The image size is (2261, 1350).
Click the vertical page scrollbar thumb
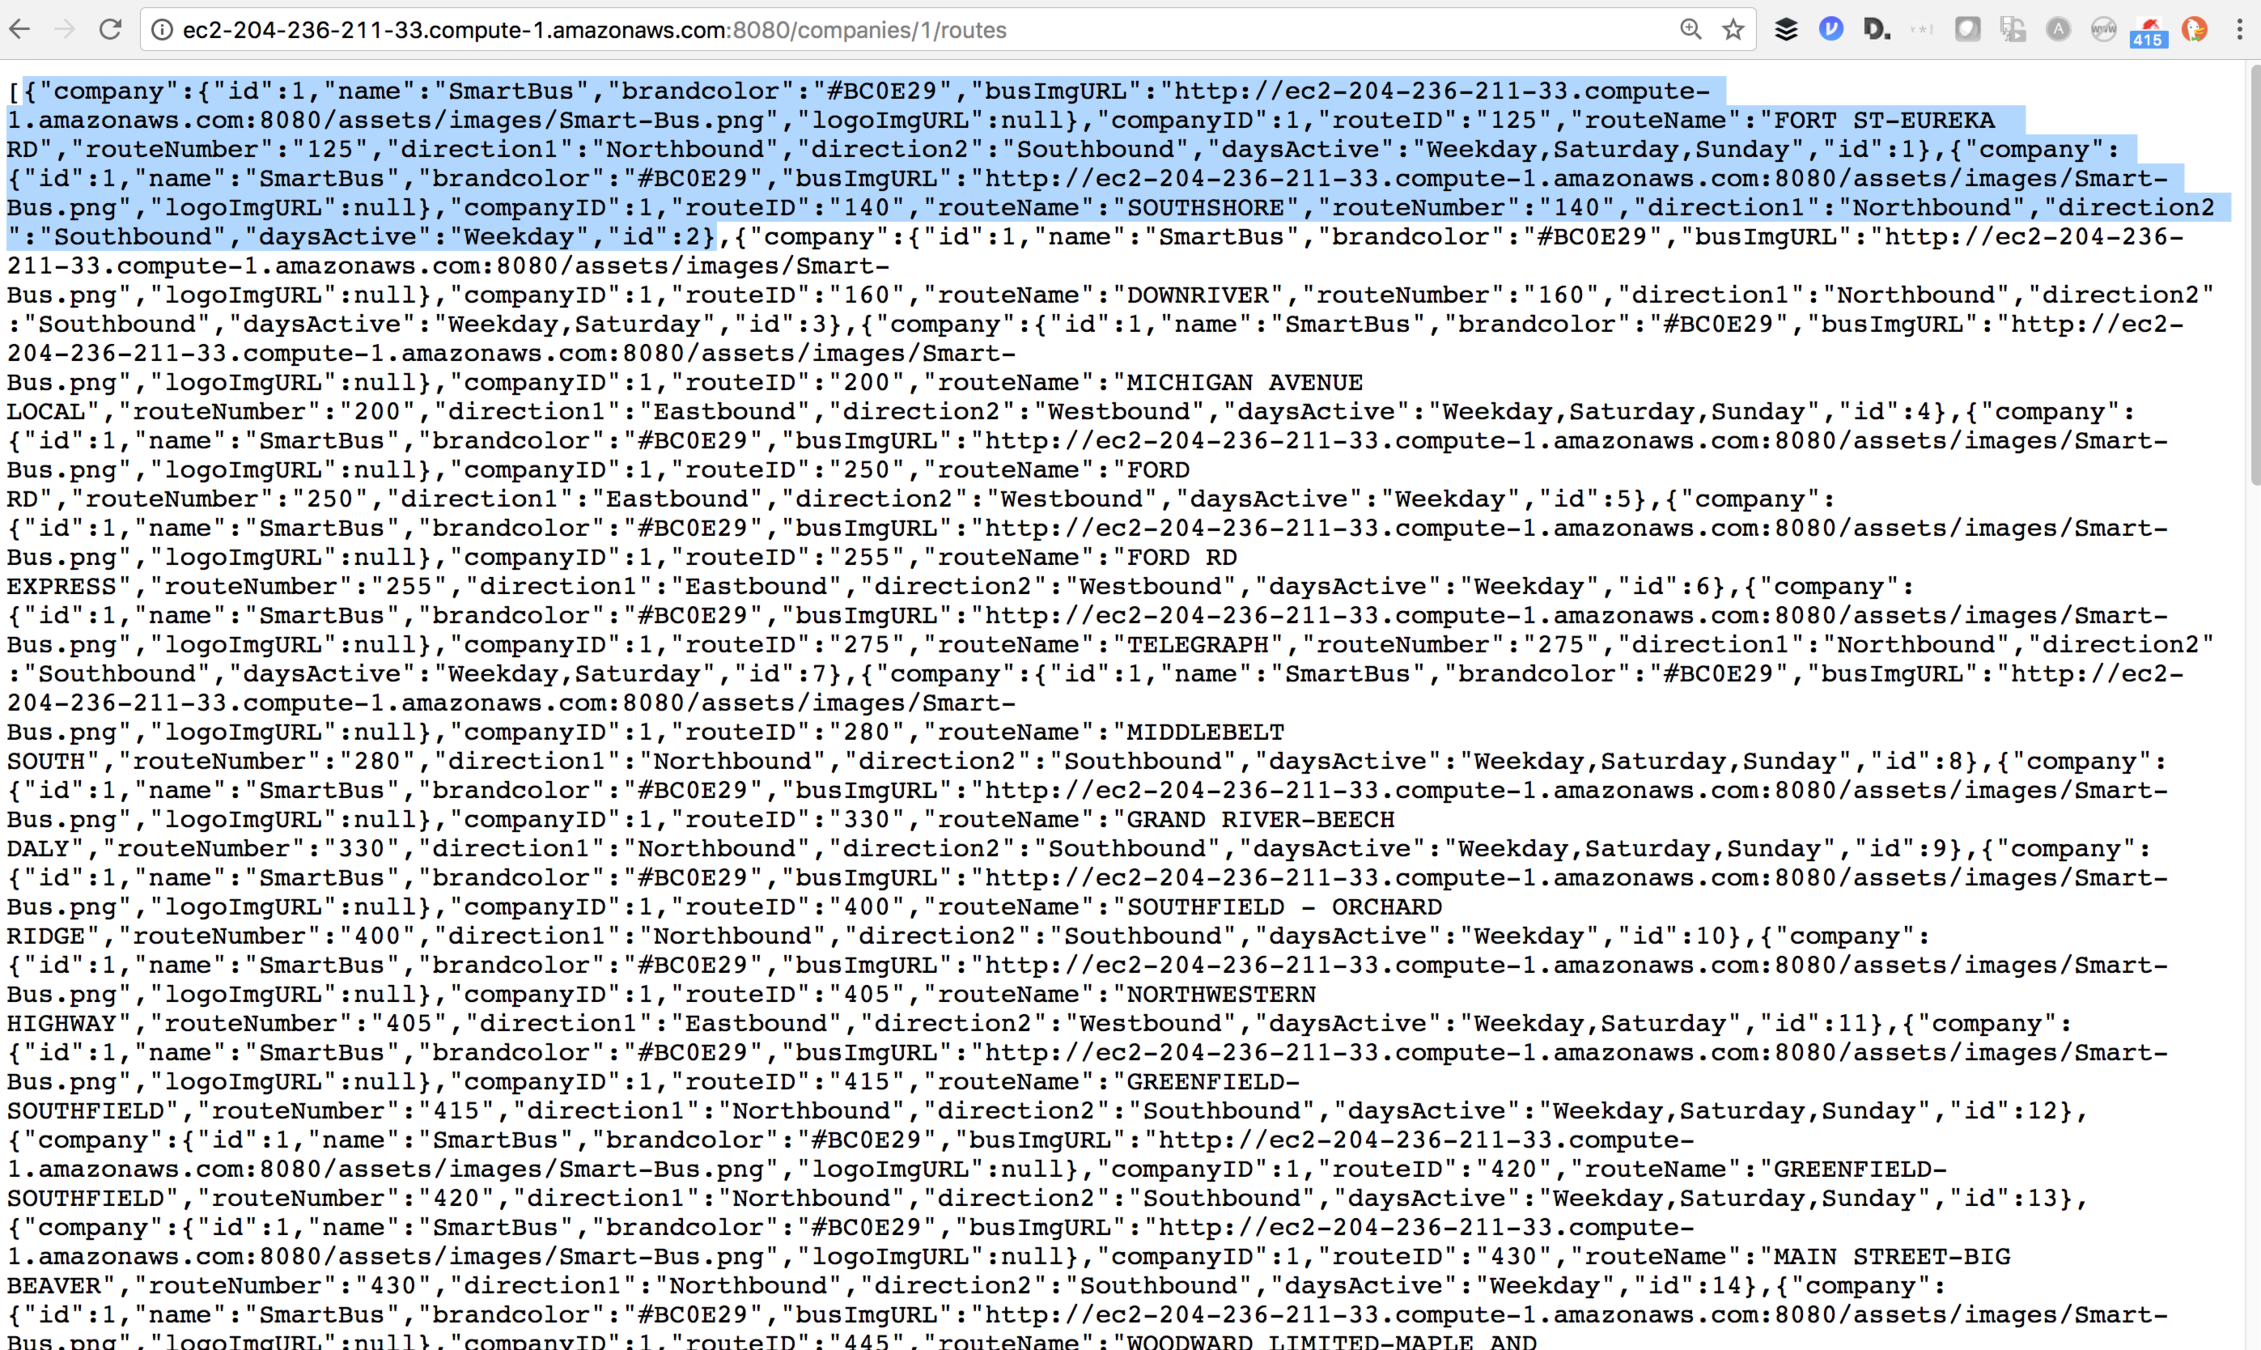2253,275
